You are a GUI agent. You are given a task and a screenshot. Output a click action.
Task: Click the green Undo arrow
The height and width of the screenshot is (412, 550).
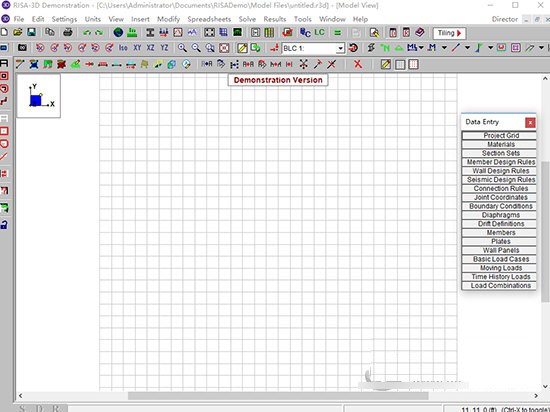pos(87,33)
